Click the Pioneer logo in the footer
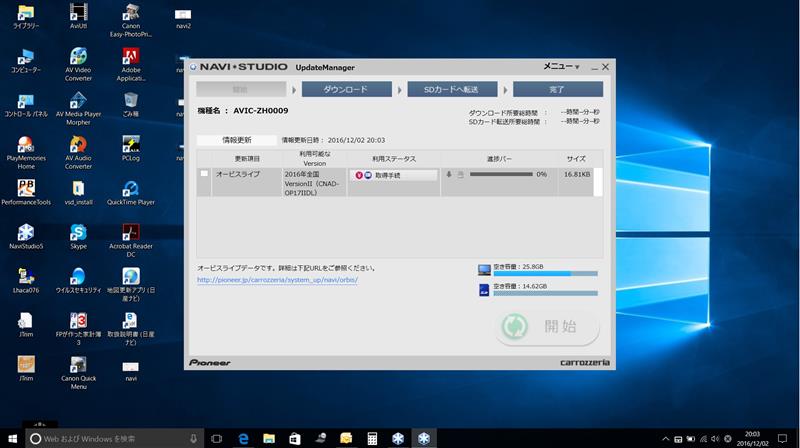Viewport: 800px width, 448px height. [210, 362]
